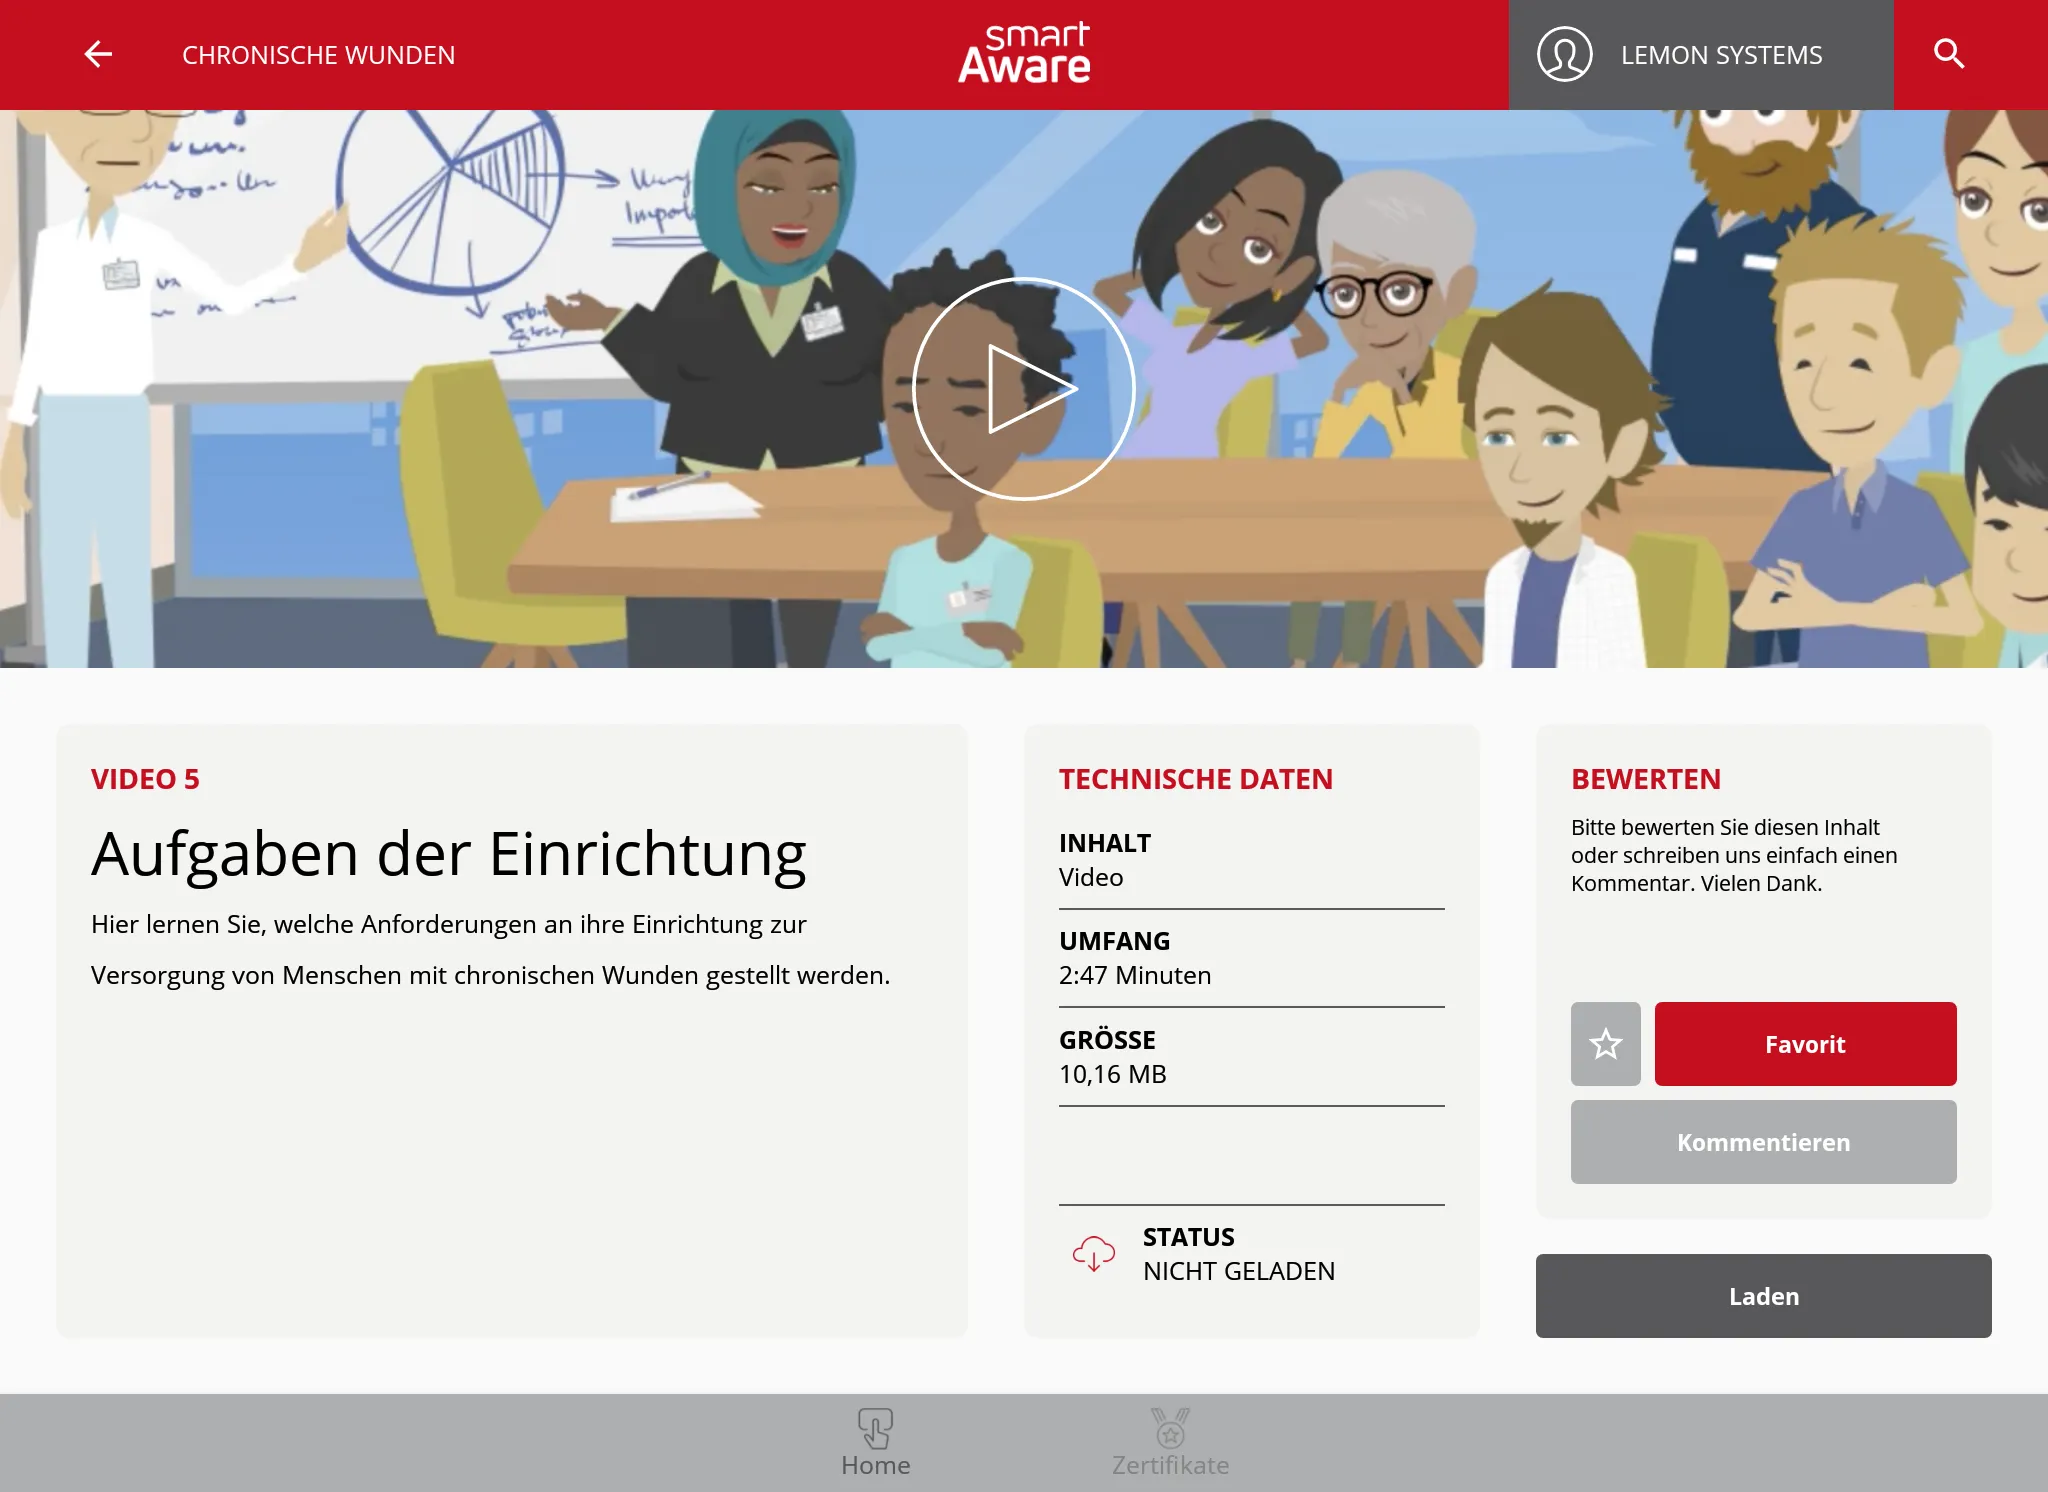Play the video with the play button

(1024, 388)
